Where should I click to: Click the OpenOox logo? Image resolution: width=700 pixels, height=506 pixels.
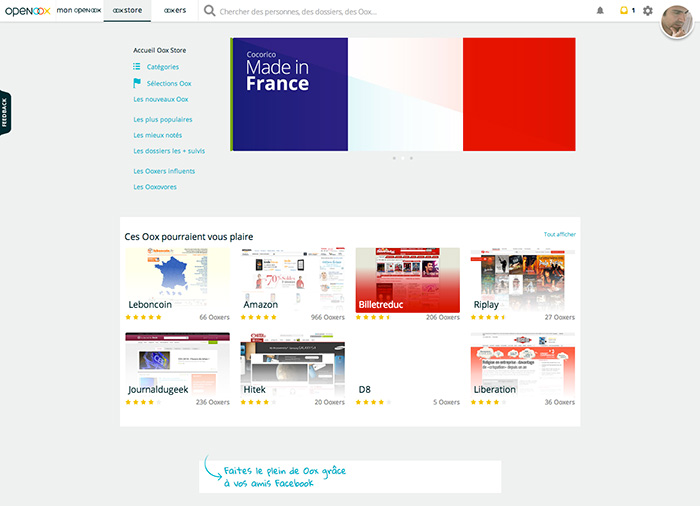(27, 11)
